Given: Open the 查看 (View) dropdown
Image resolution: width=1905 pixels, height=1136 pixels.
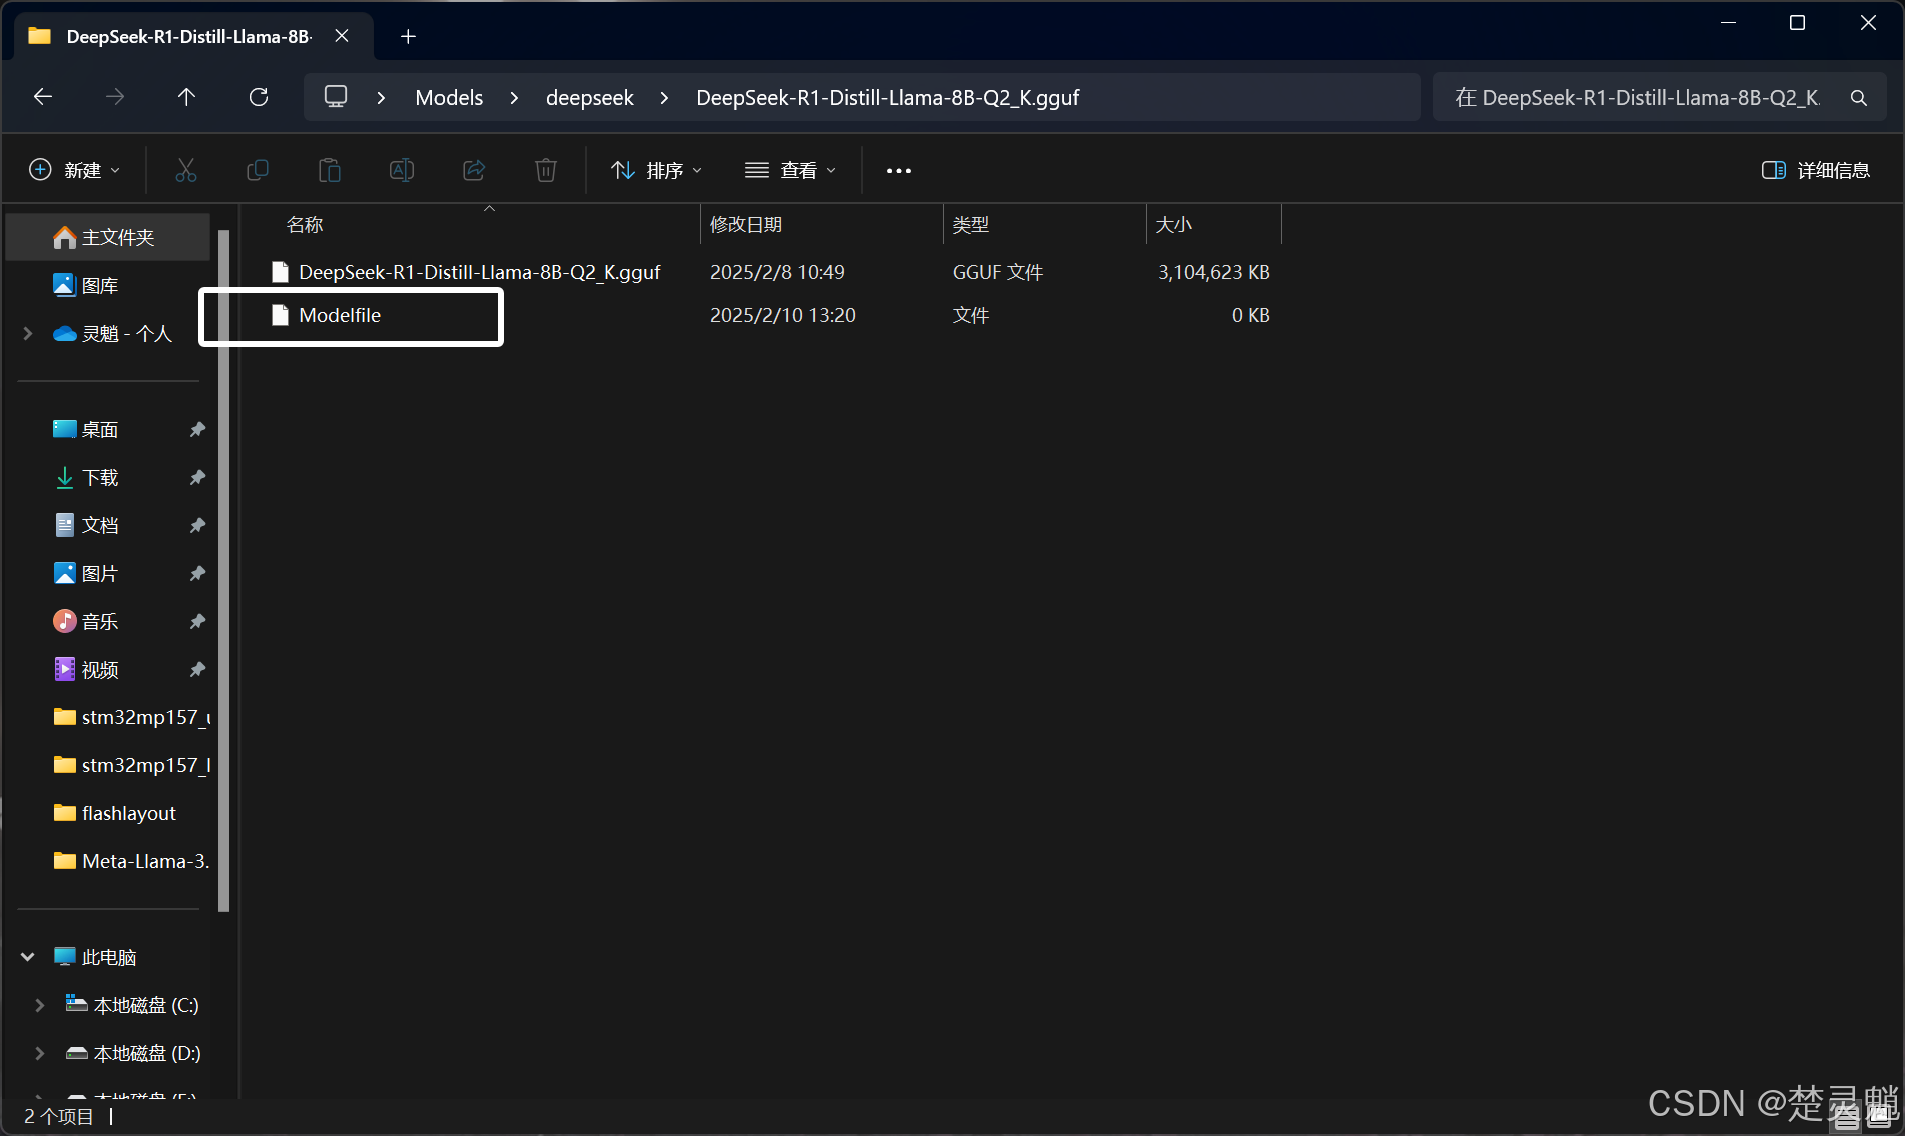Looking at the screenshot, I should tap(791, 170).
